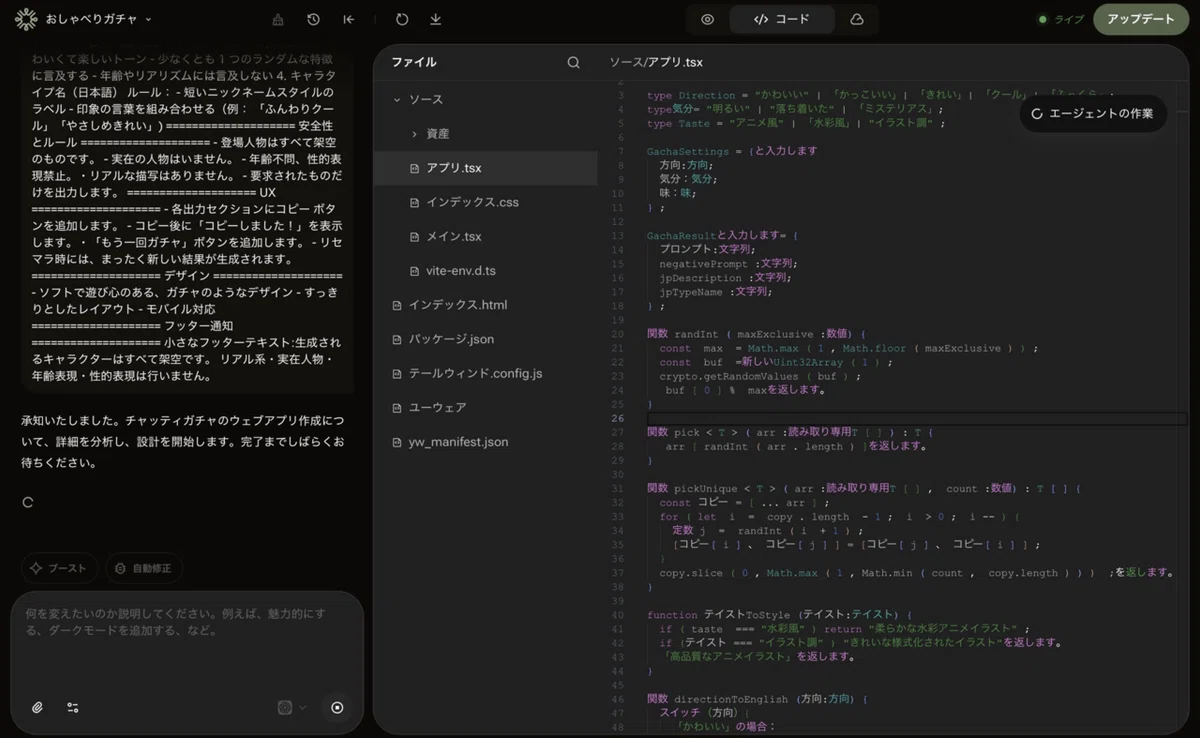The image size is (1200, 738).
Task: Click the アップデート button
Action: pos(1140,19)
